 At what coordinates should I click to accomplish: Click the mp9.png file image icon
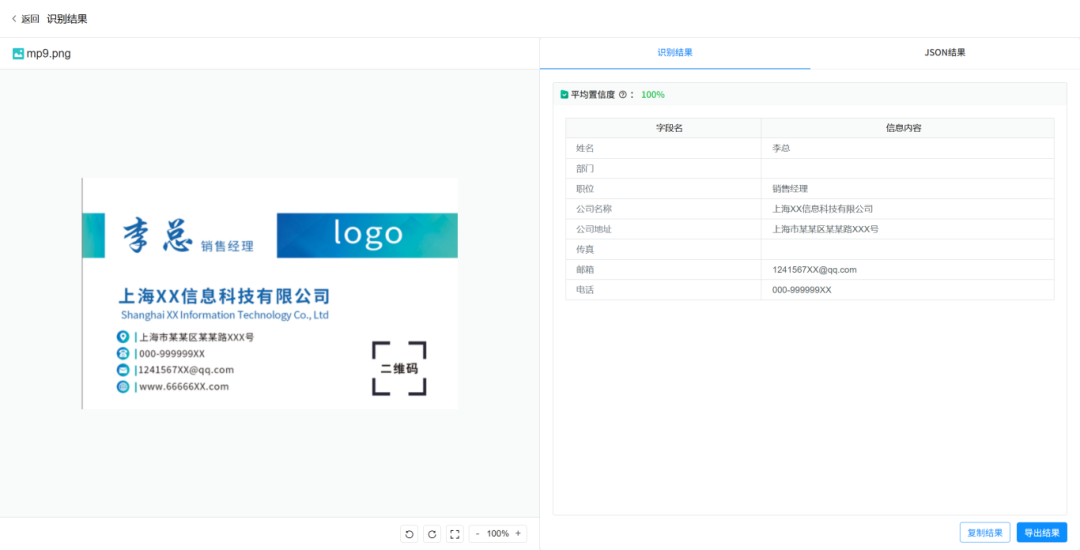coord(18,54)
